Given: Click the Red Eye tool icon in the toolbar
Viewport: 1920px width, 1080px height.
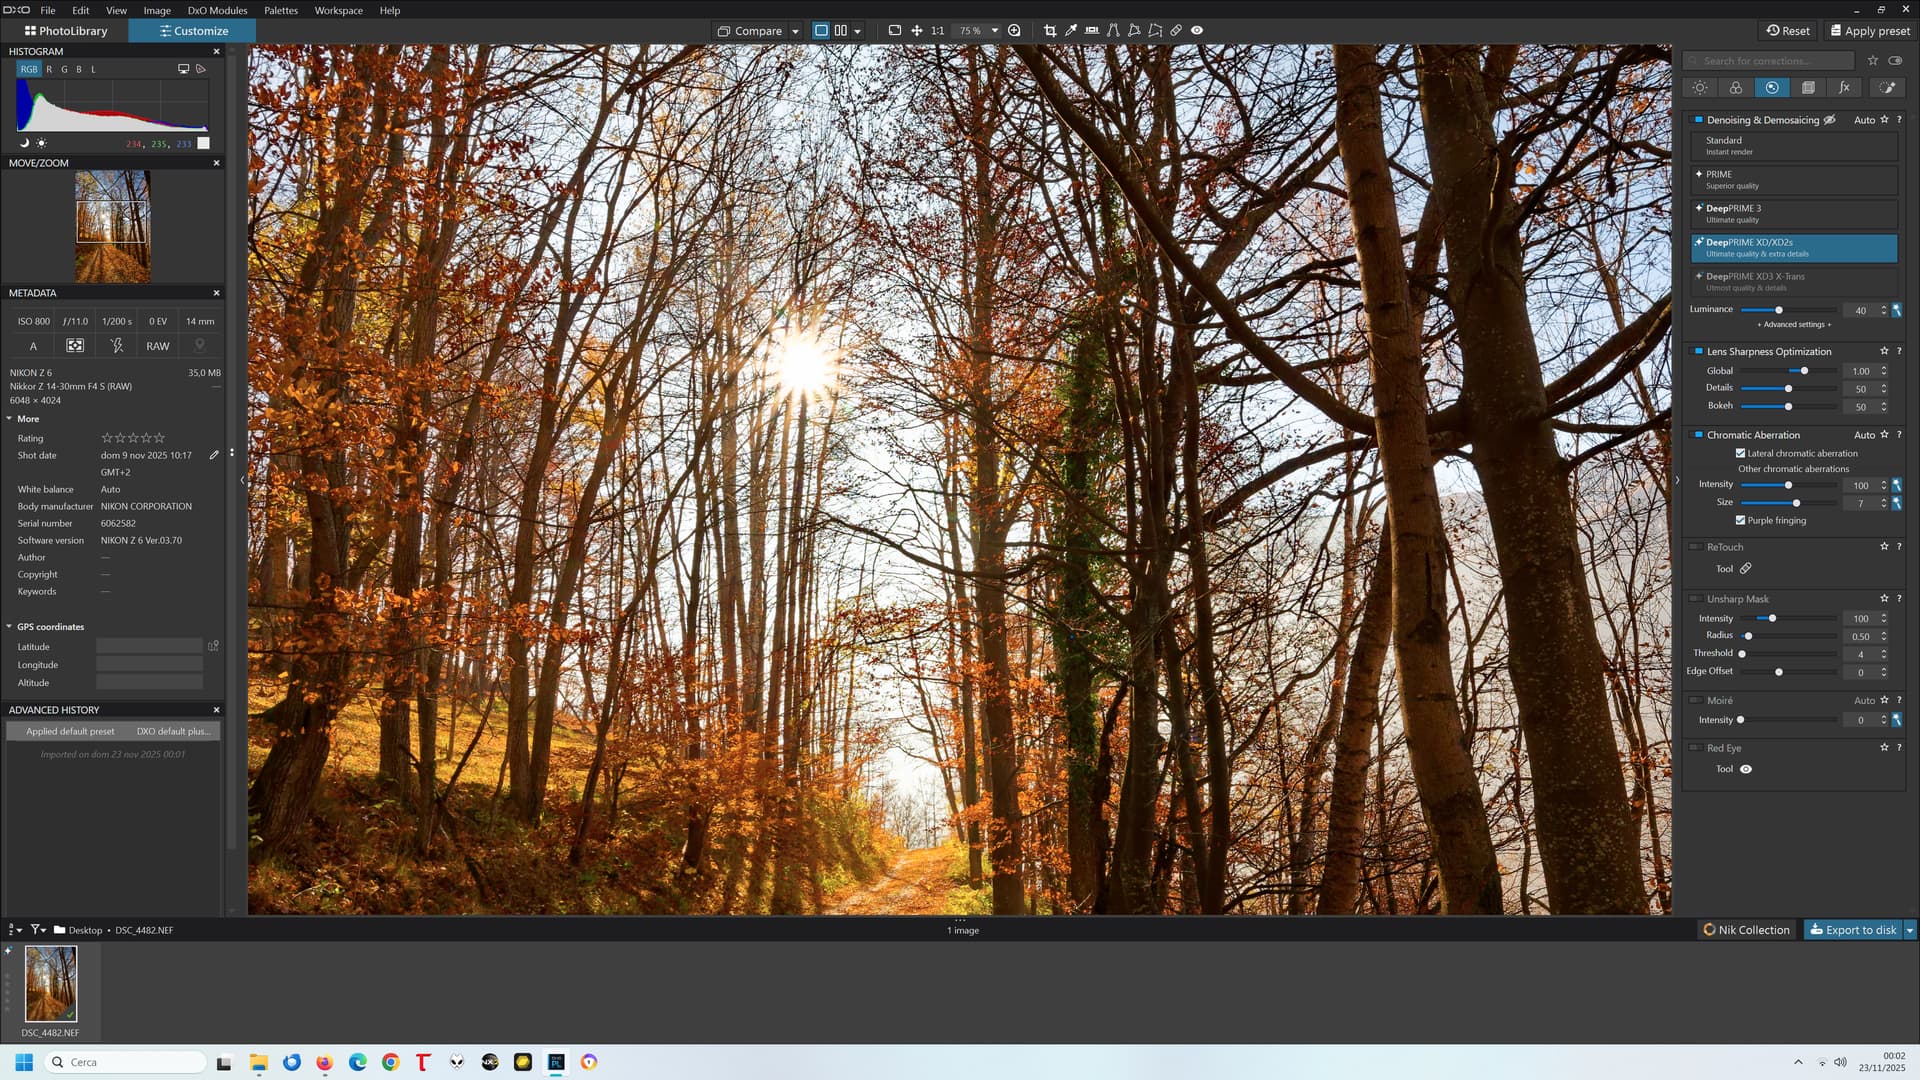Looking at the screenshot, I should tap(1197, 31).
